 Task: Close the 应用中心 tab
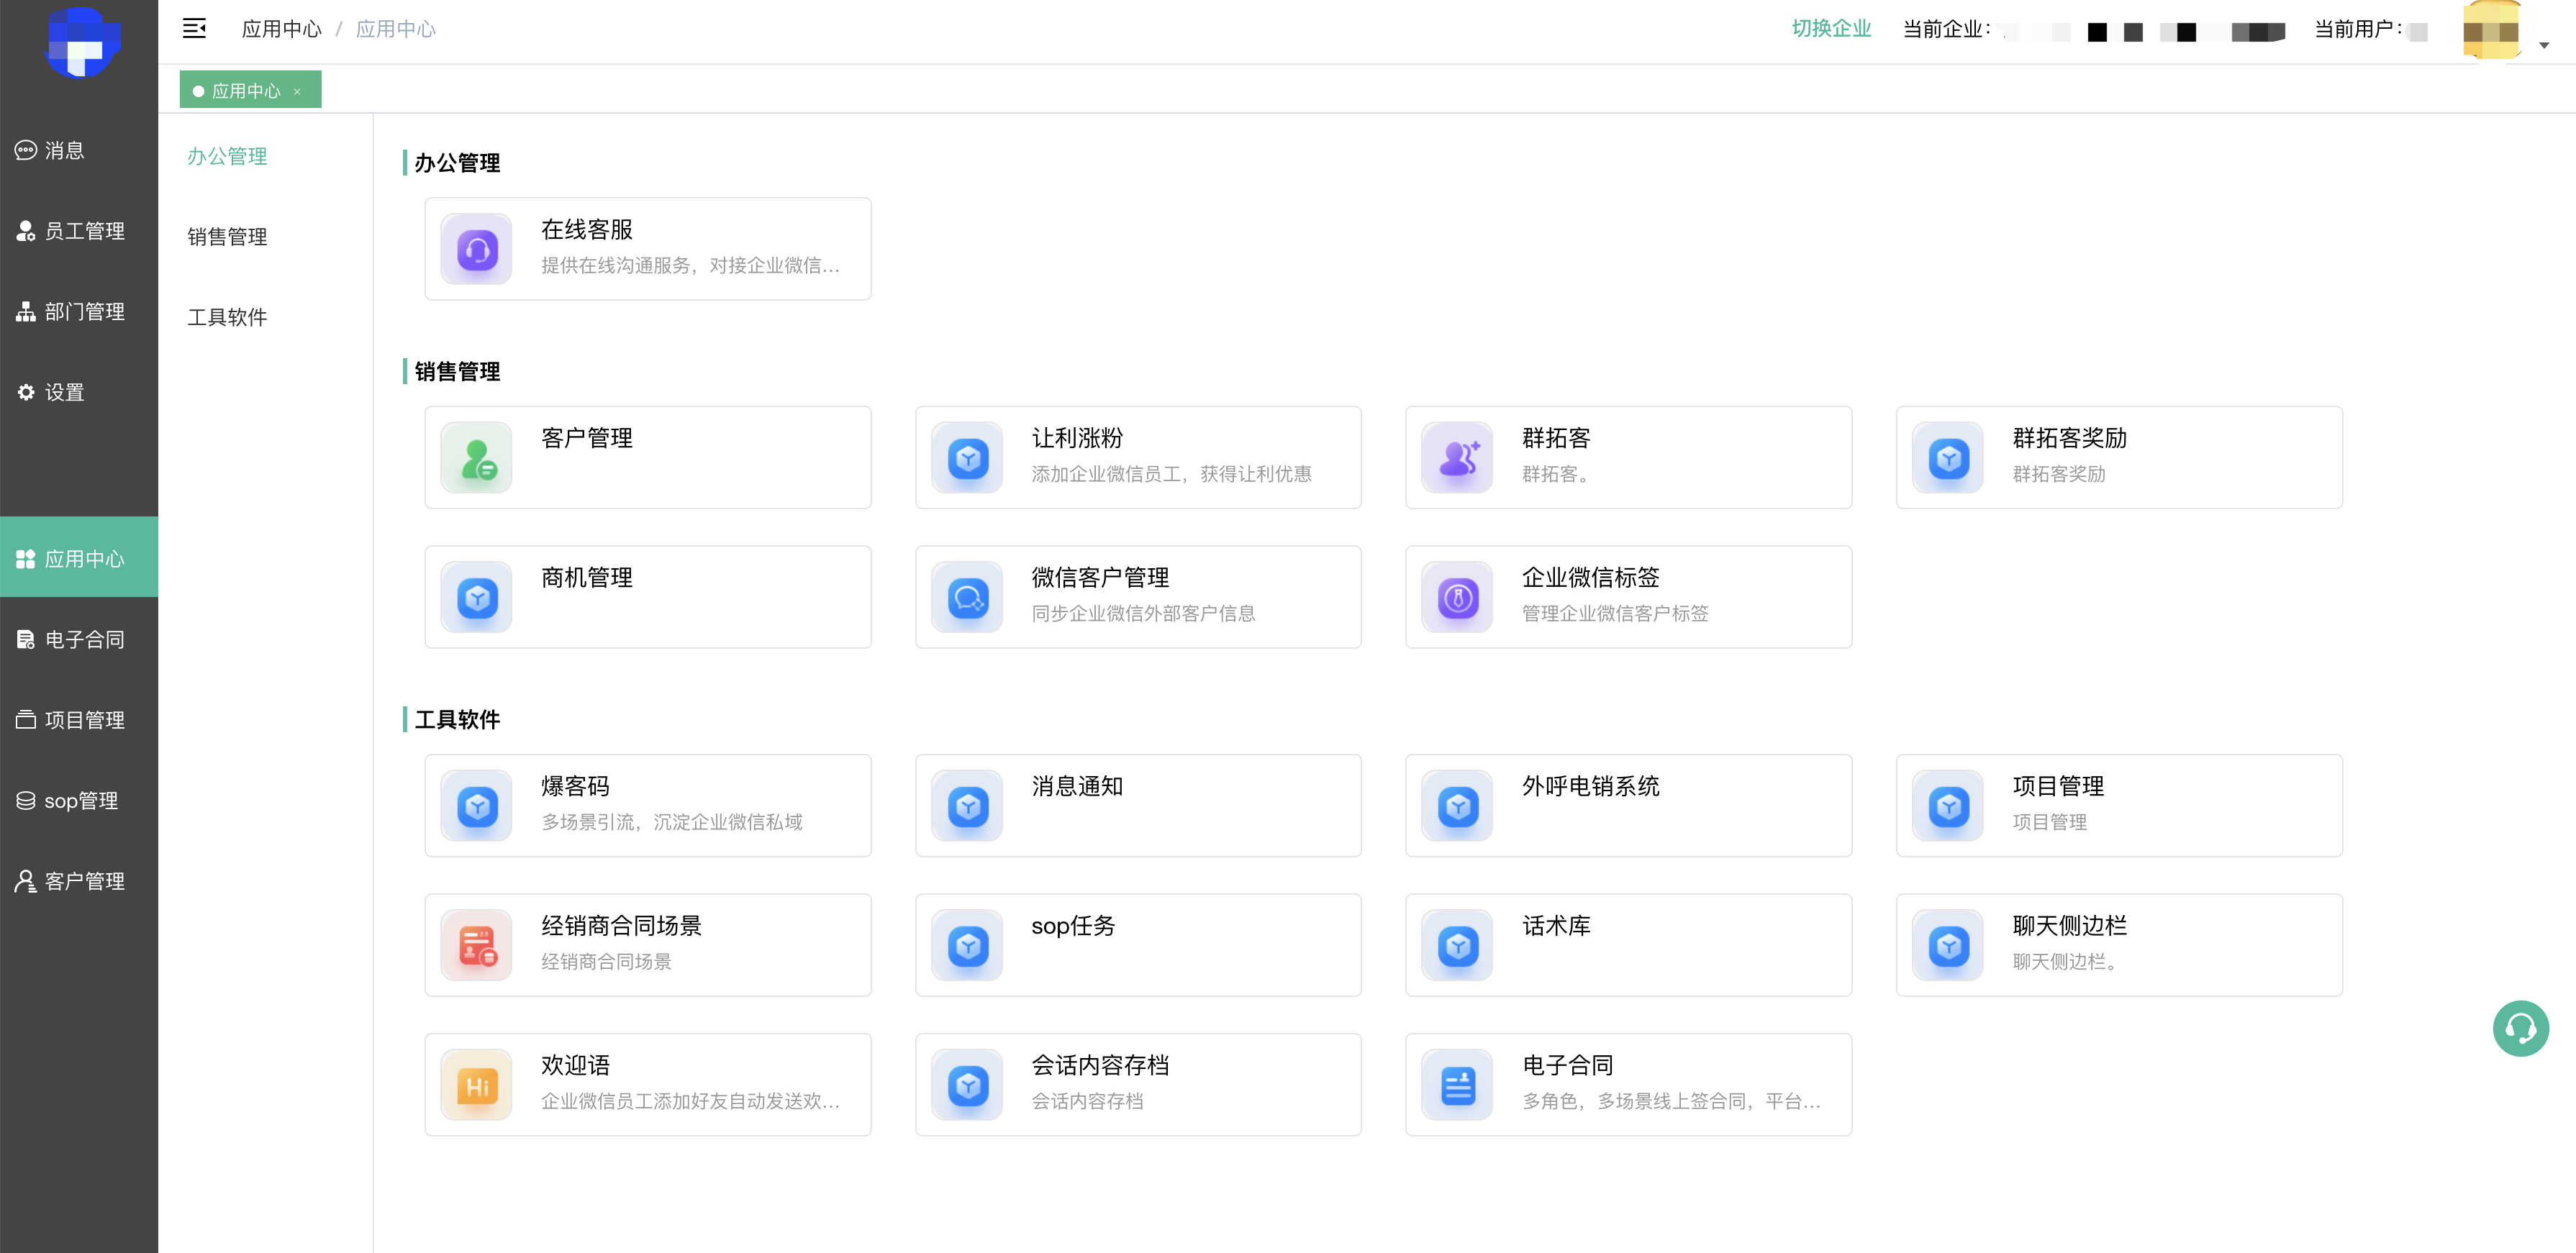coord(297,92)
